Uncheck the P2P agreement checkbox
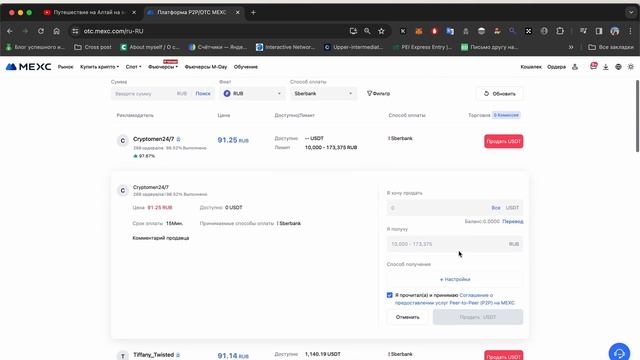This screenshot has height=360, width=640. coord(389,295)
